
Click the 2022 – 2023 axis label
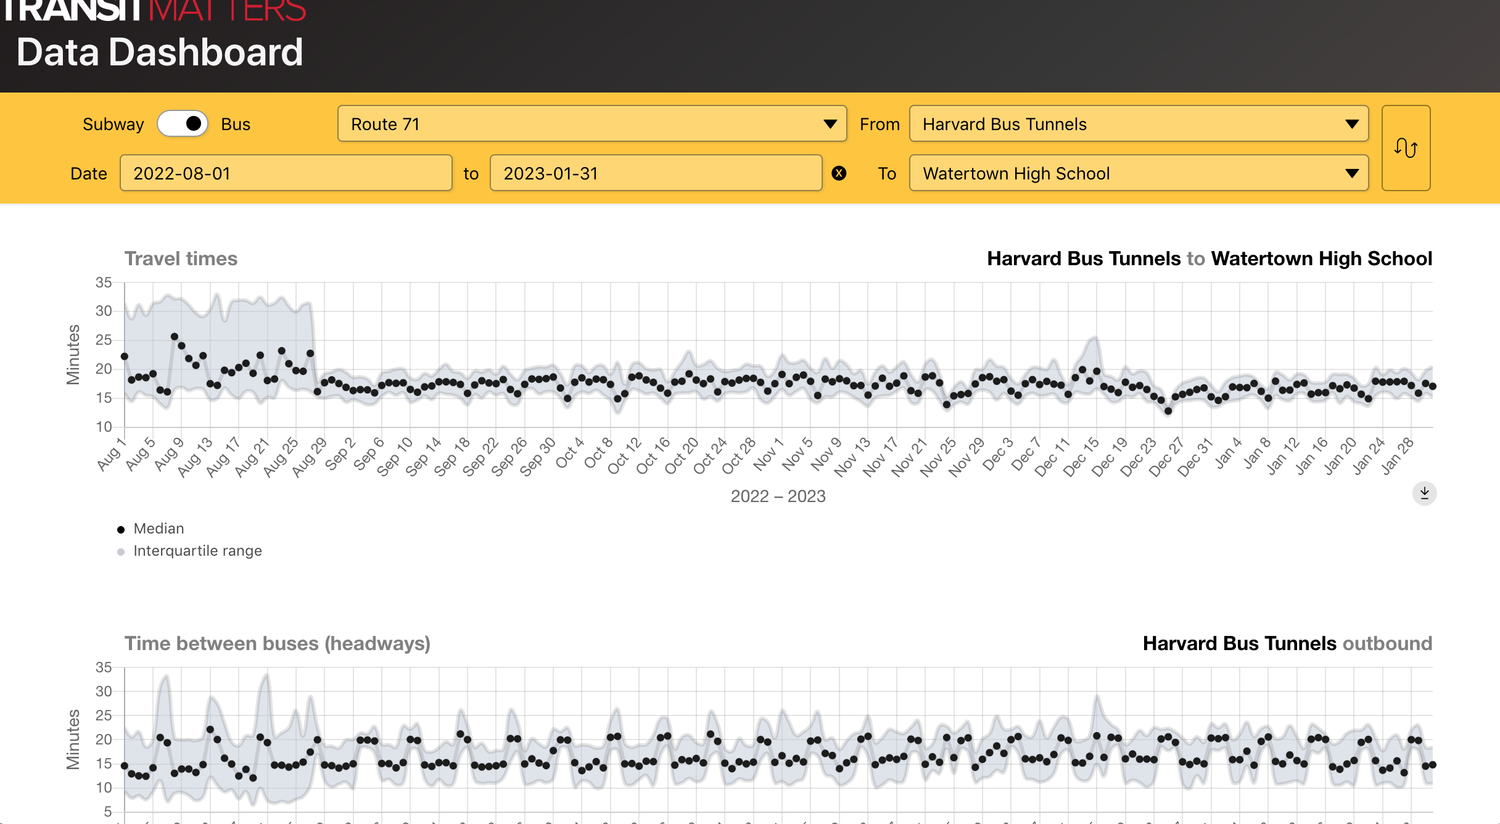click(x=777, y=495)
